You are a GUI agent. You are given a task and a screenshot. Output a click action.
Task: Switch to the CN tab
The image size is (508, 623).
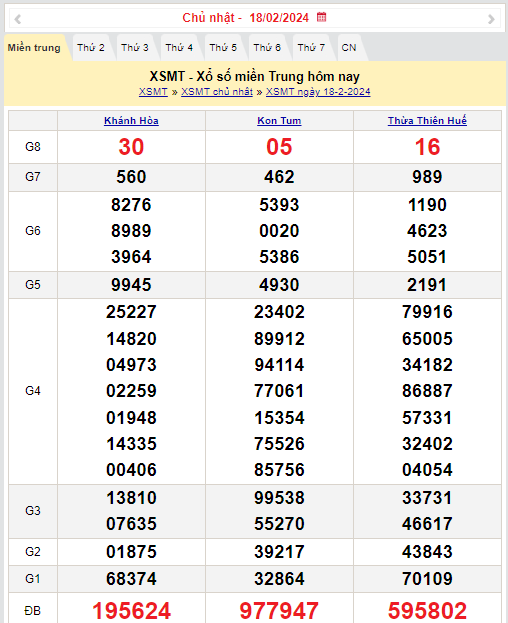pos(349,48)
